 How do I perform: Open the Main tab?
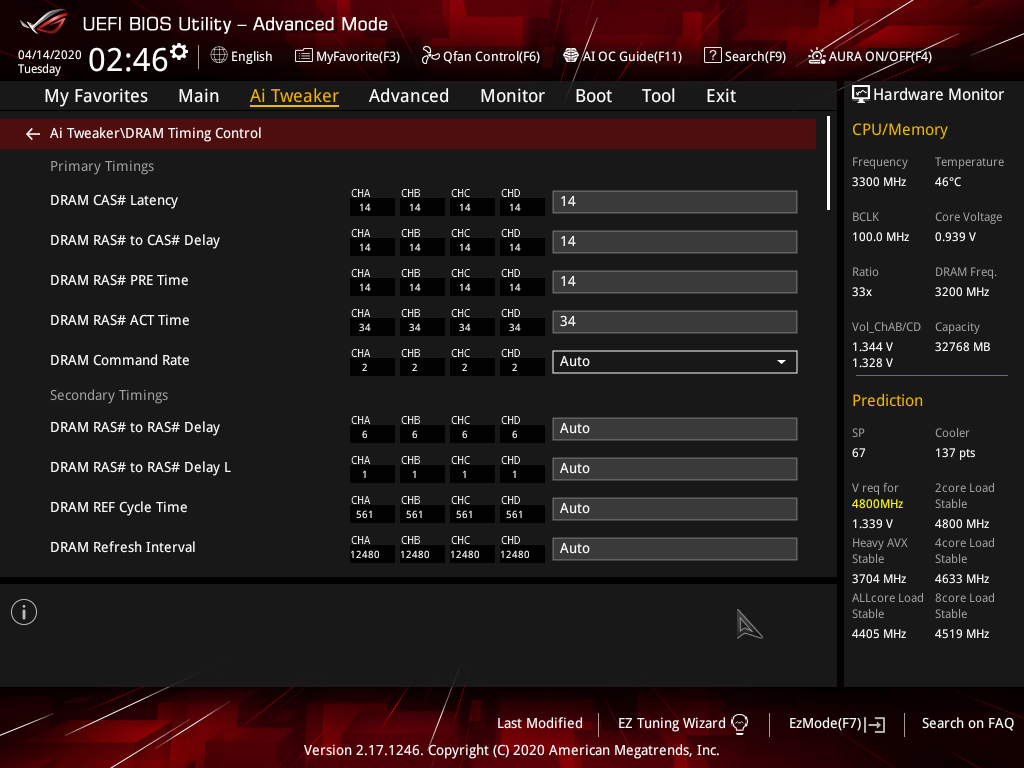199,96
